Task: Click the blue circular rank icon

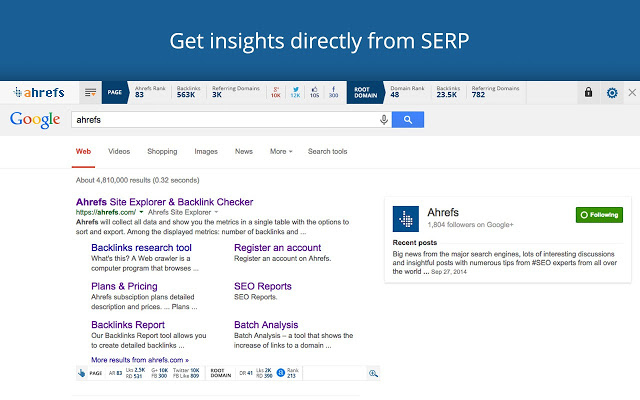Action: [x=280, y=373]
